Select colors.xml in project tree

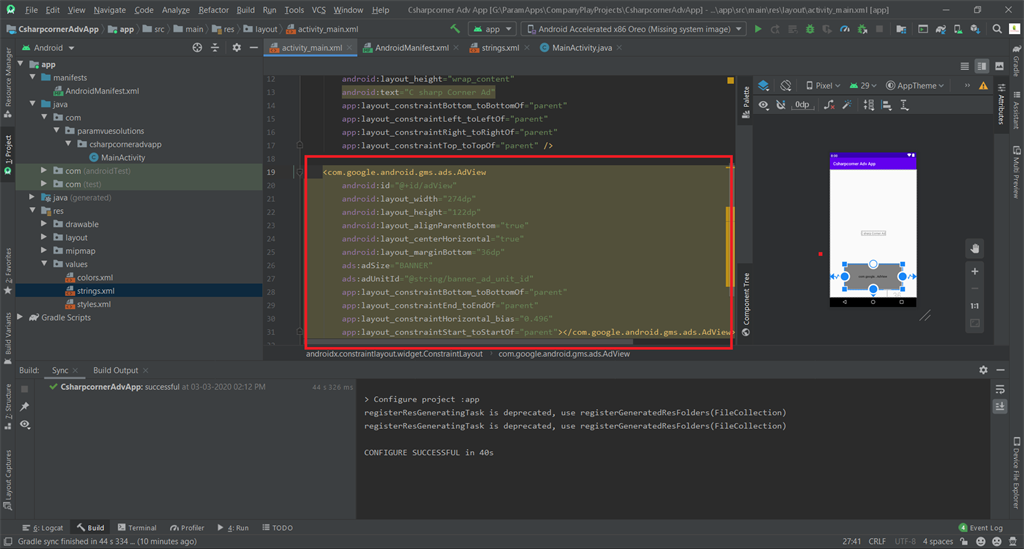(95, 277)
